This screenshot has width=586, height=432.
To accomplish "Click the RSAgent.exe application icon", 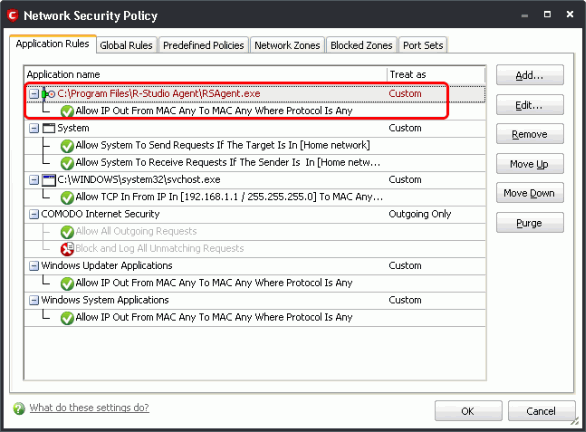I will point(49,94).
